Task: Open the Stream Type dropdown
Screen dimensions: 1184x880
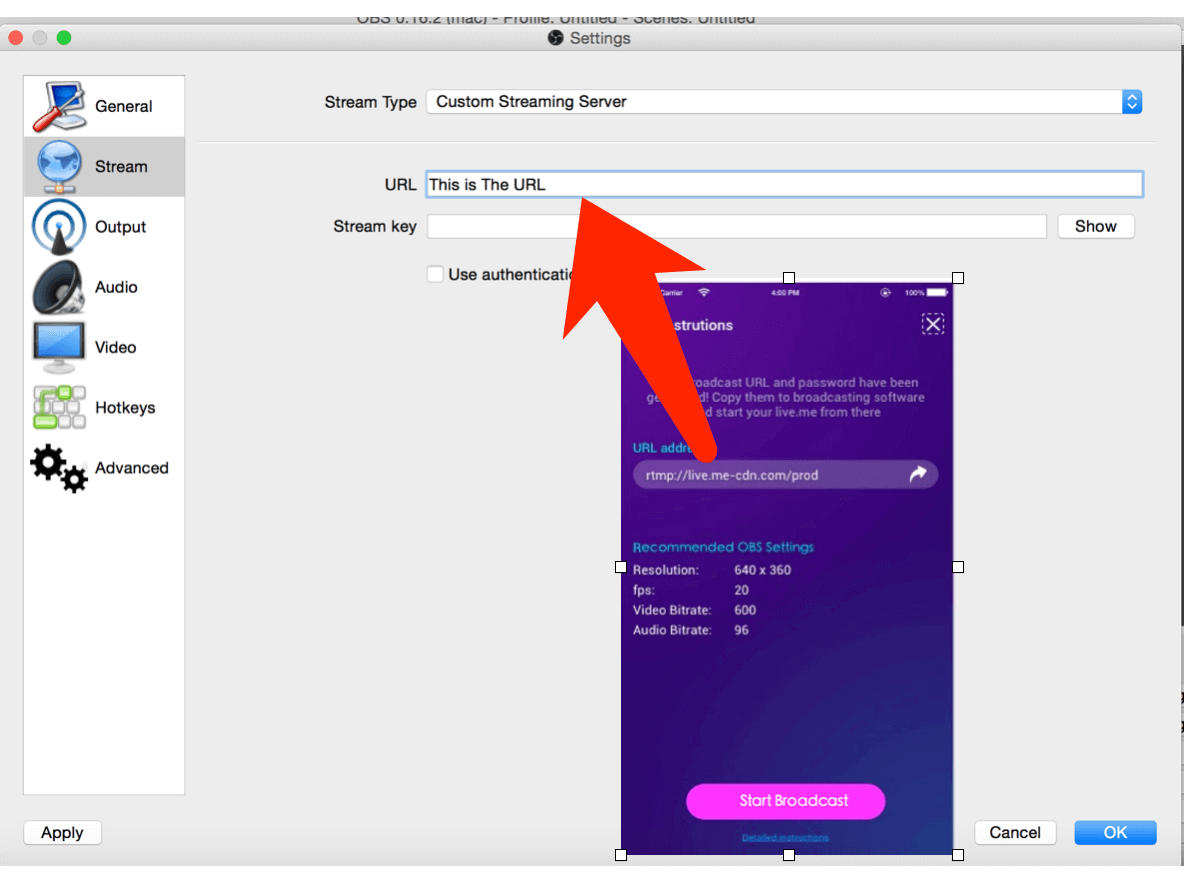Action: point(784,102)
